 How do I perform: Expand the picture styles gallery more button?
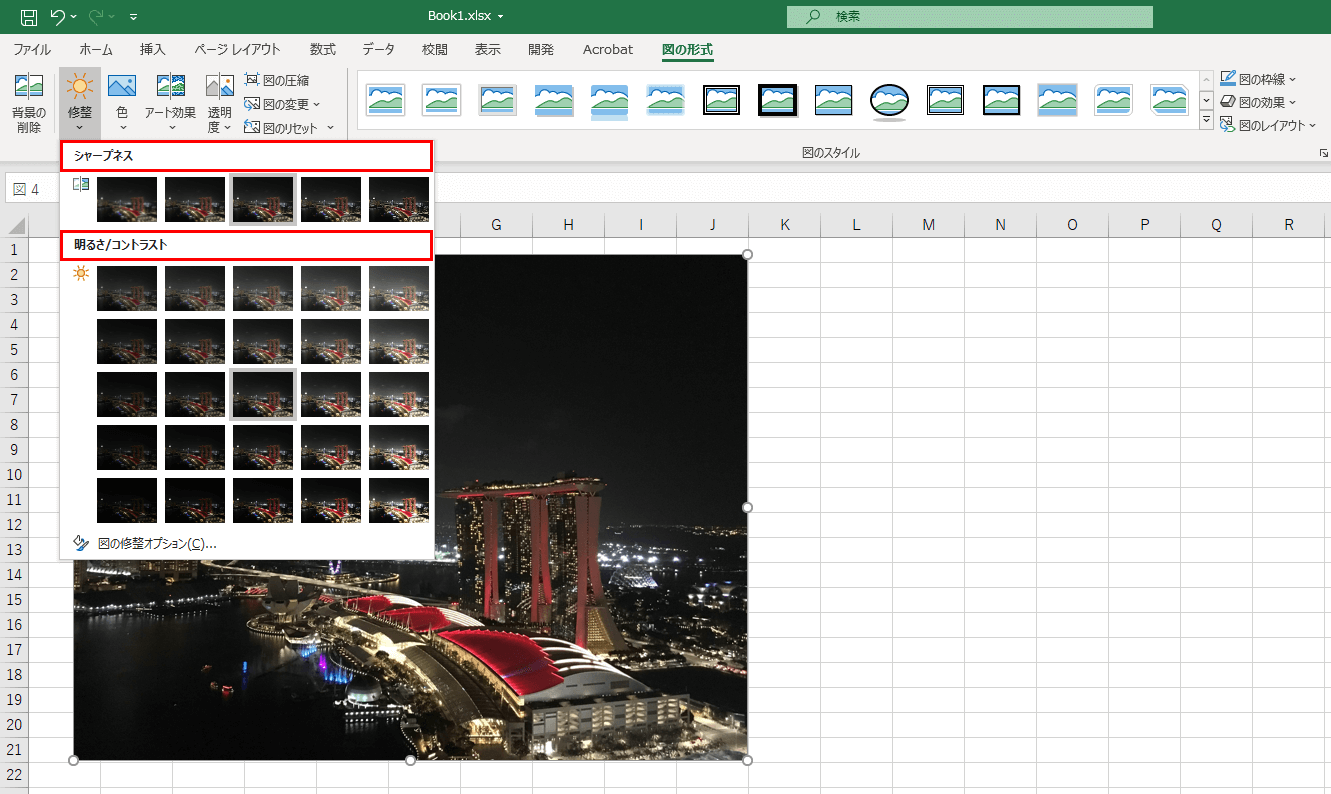(1206, 122)
